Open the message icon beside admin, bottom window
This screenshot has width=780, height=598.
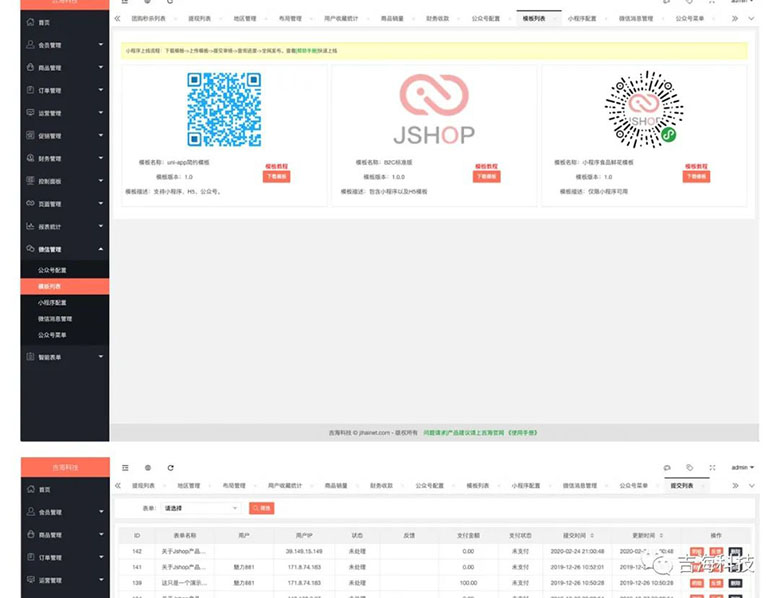click(667, 468)
